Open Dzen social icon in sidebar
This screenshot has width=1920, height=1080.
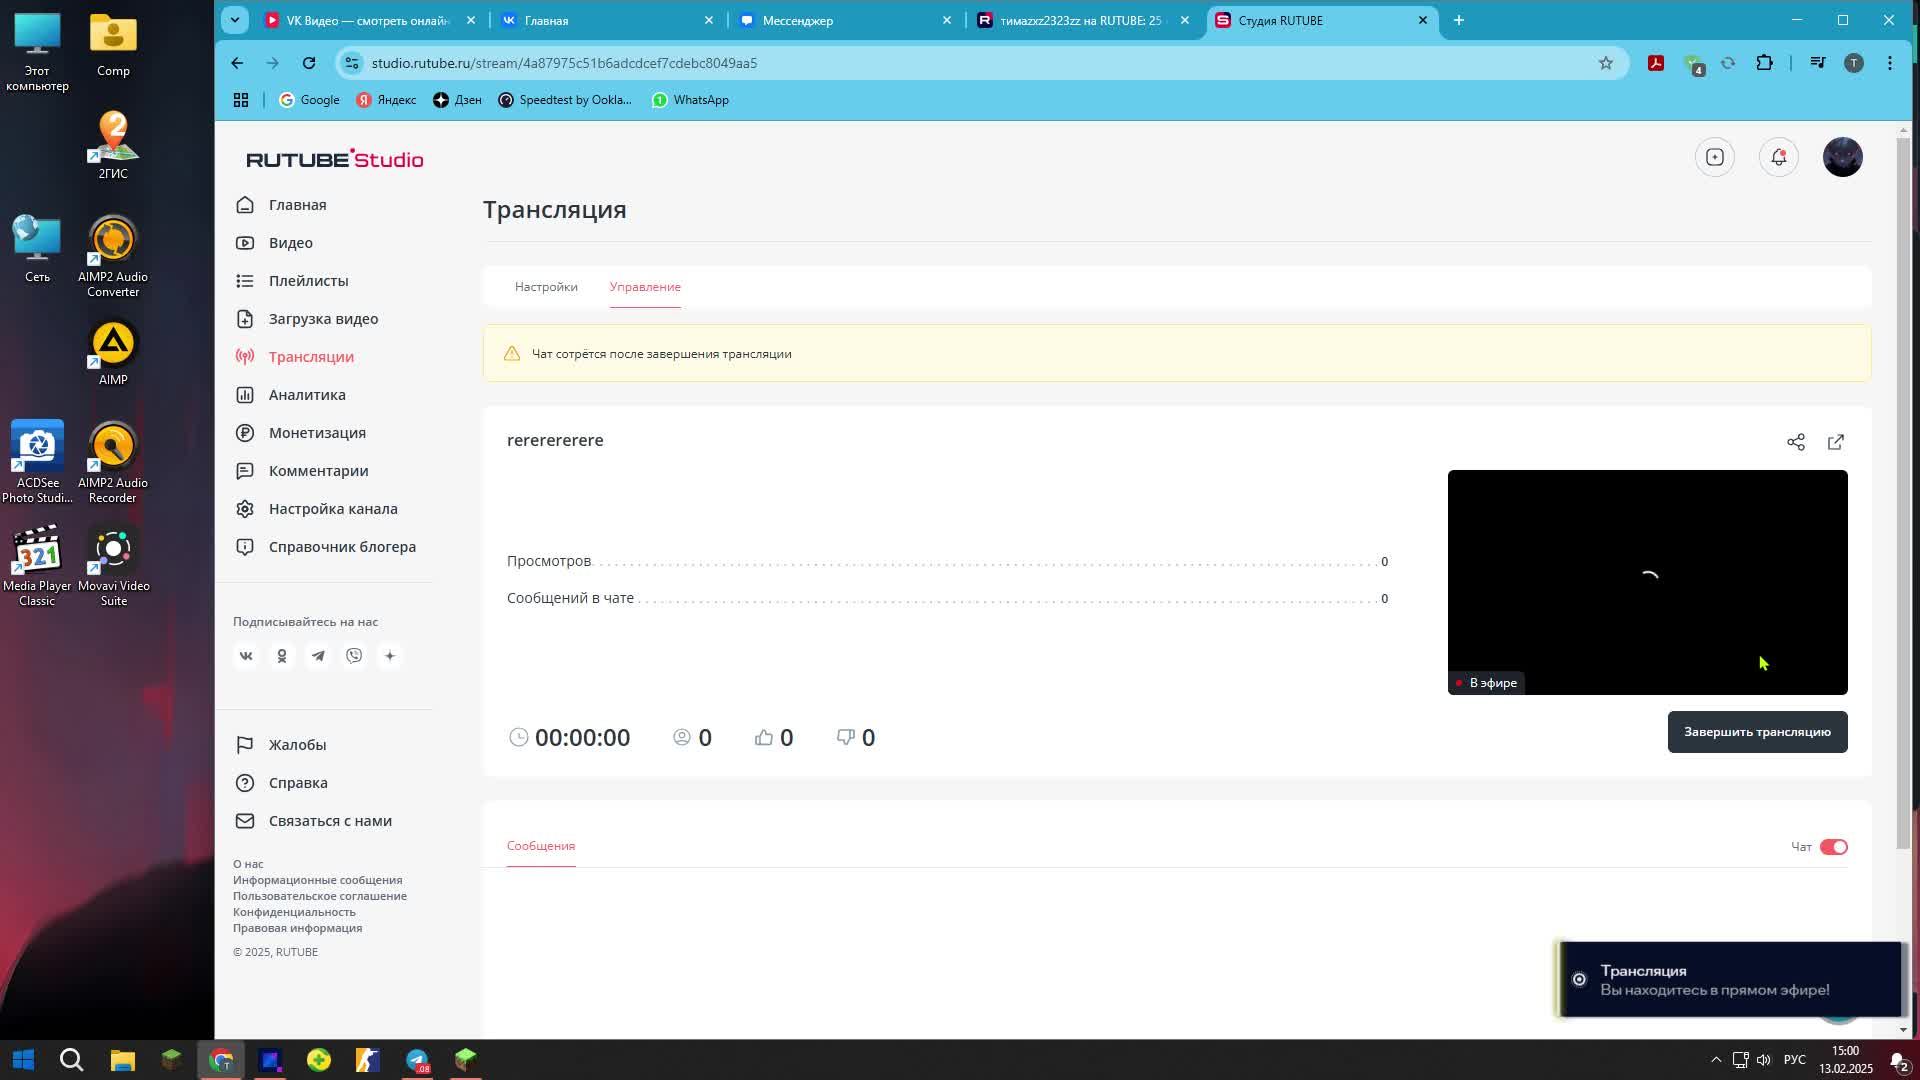click(x=390, y=656)
